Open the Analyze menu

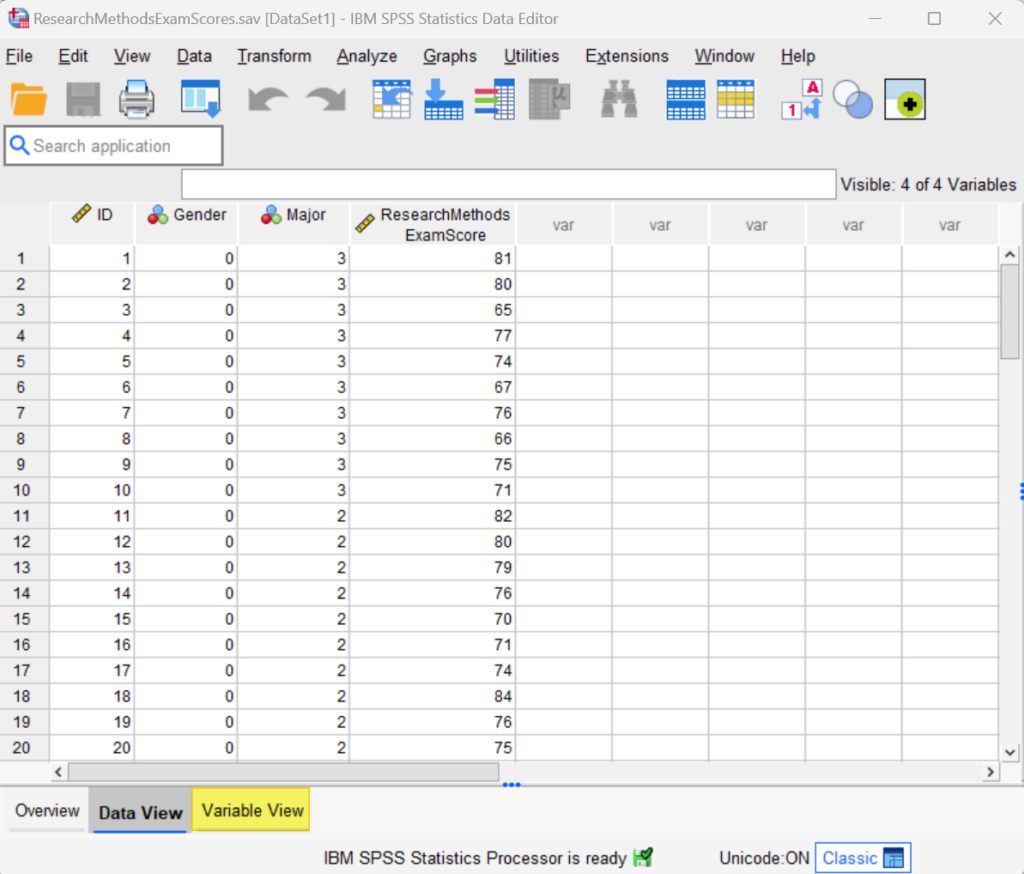pyautogui.click(x=366, y=56)
